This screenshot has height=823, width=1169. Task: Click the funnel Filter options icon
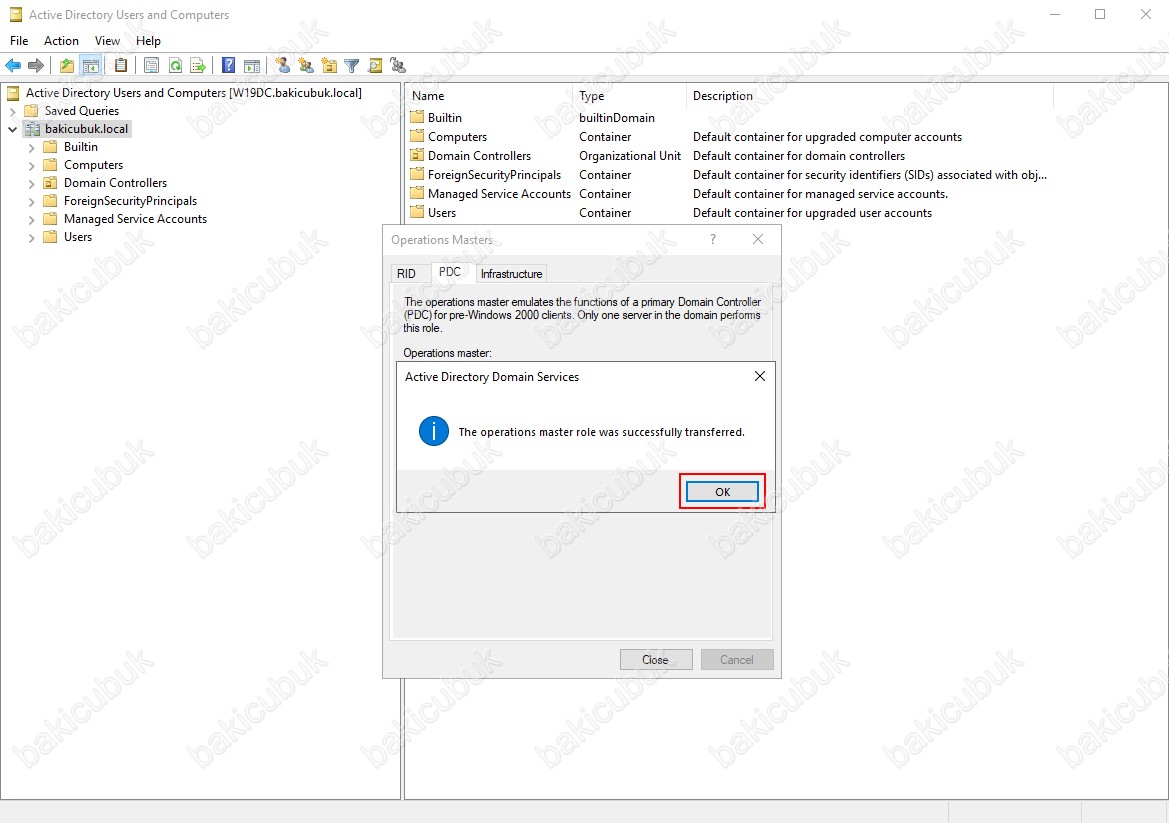(352, 66)
